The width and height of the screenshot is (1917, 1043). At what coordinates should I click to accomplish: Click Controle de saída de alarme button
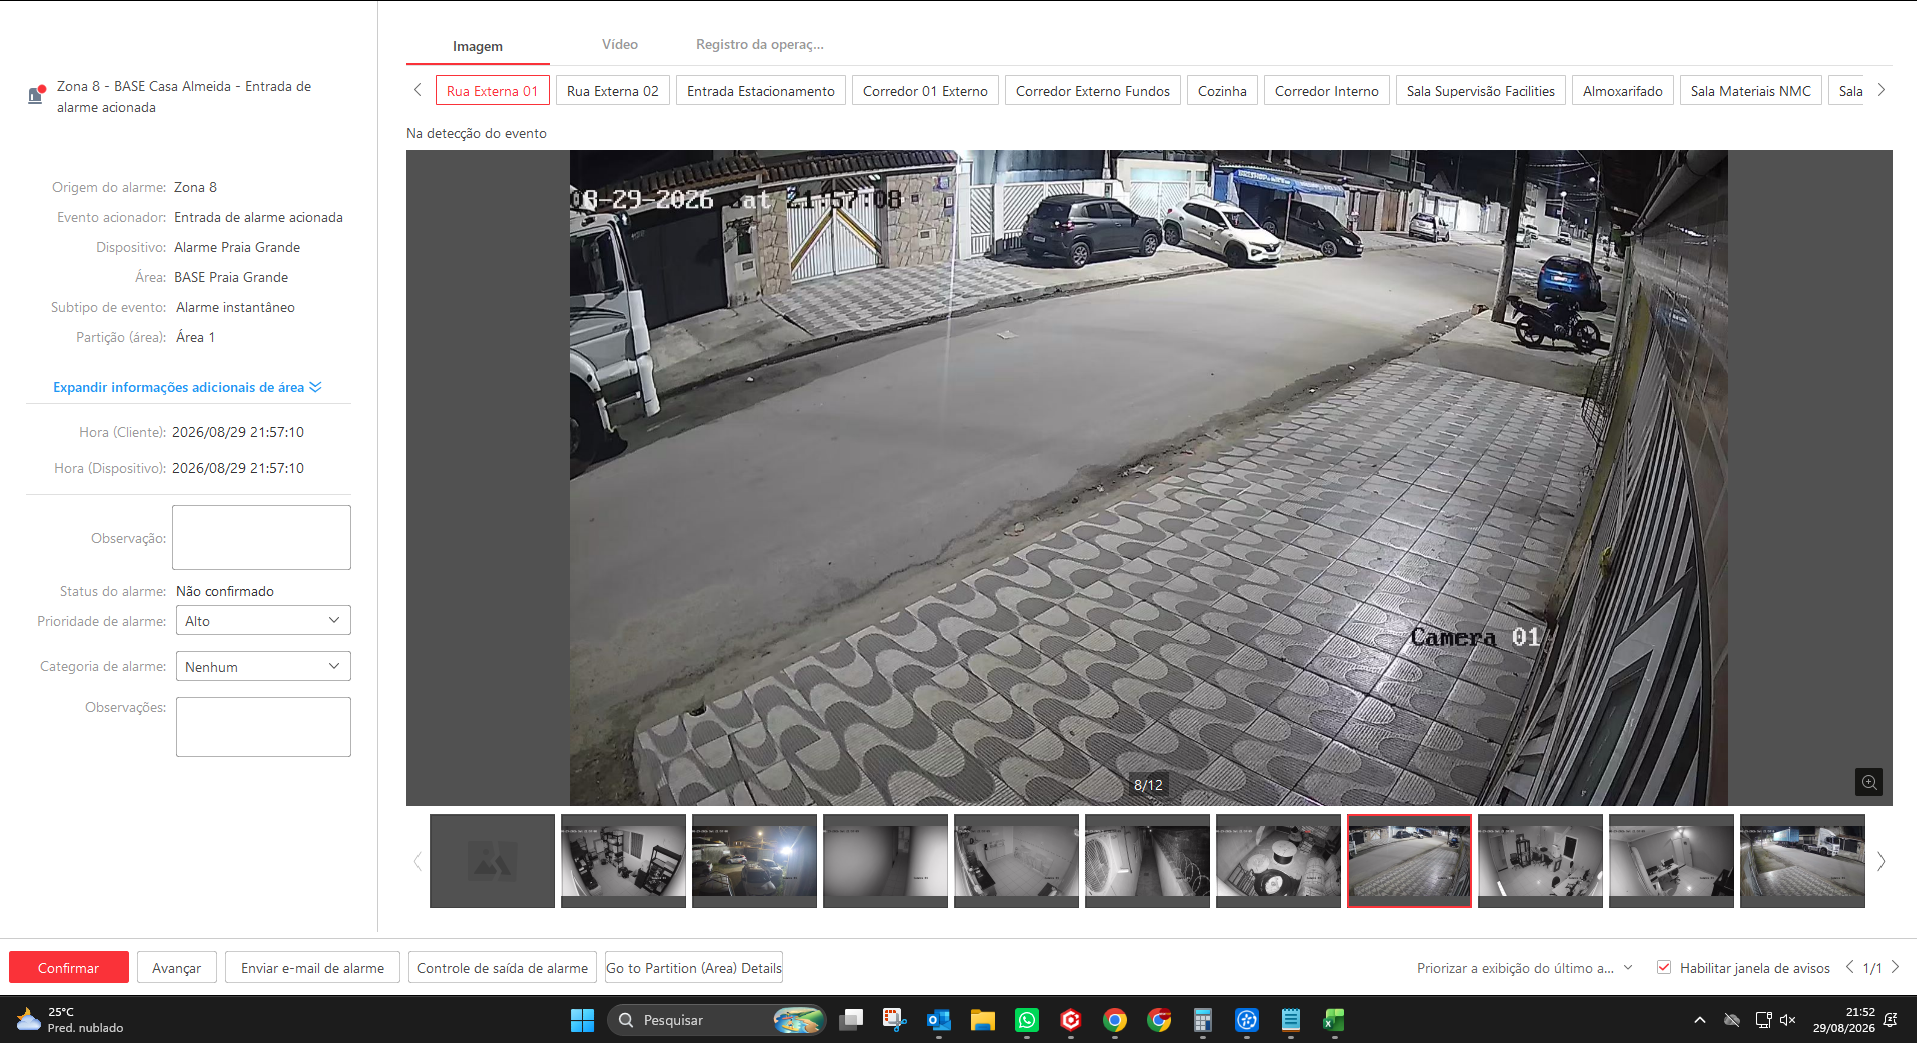[x=502, y=967]
